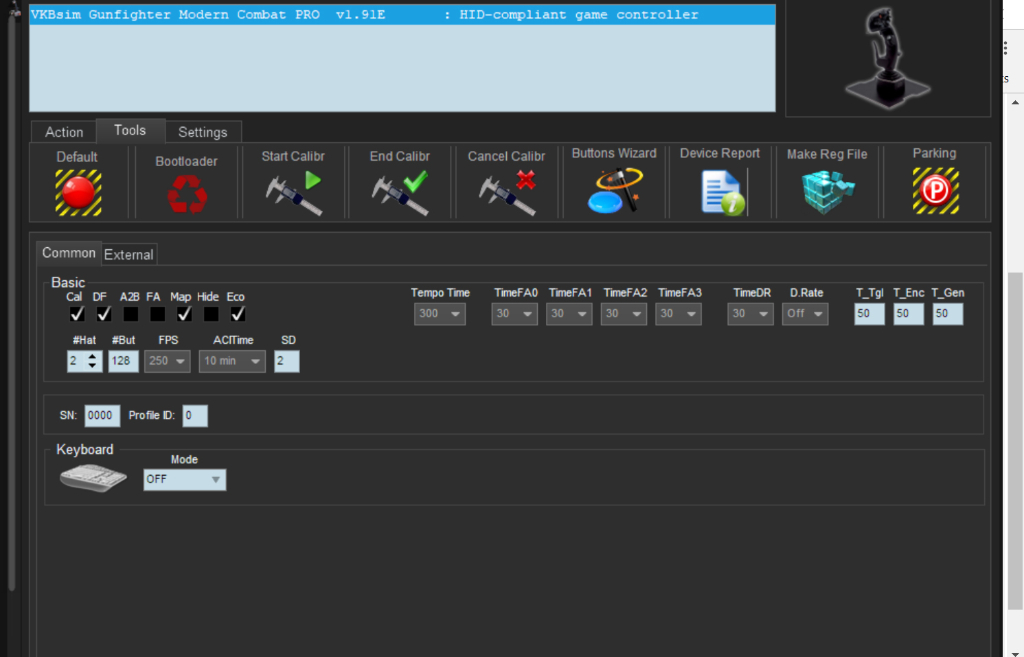Activate the Parking P icon

[935, 191]
